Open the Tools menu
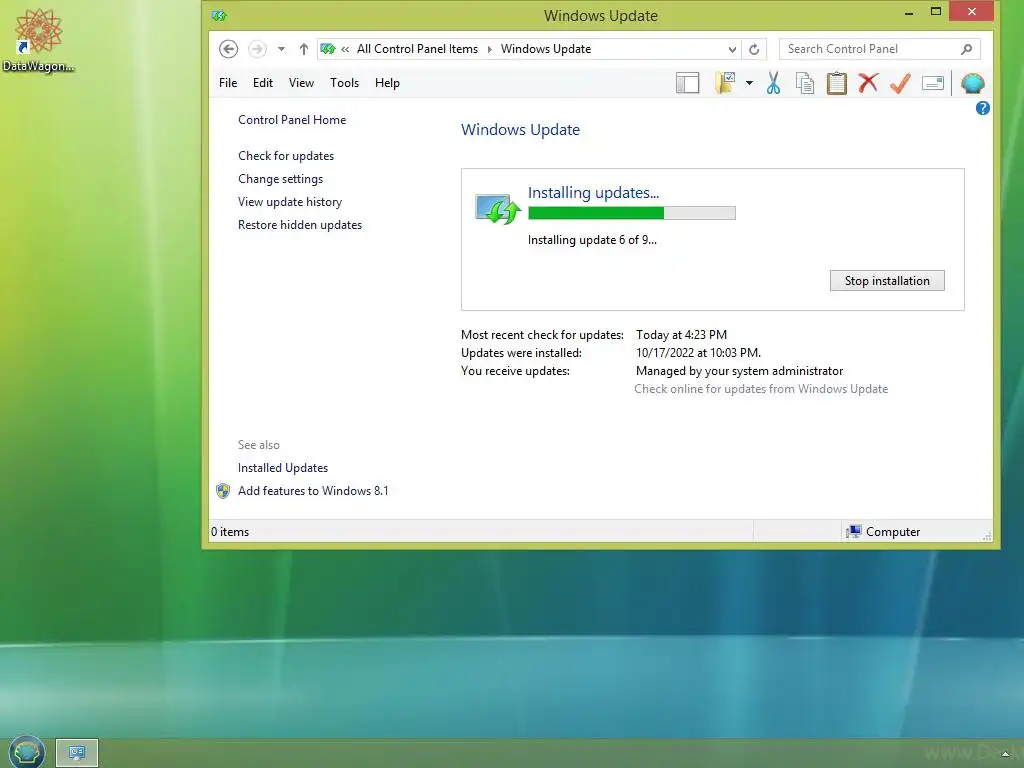This screenshot has width=1024, height=768. pyautogui.click(x=344, y=83)
